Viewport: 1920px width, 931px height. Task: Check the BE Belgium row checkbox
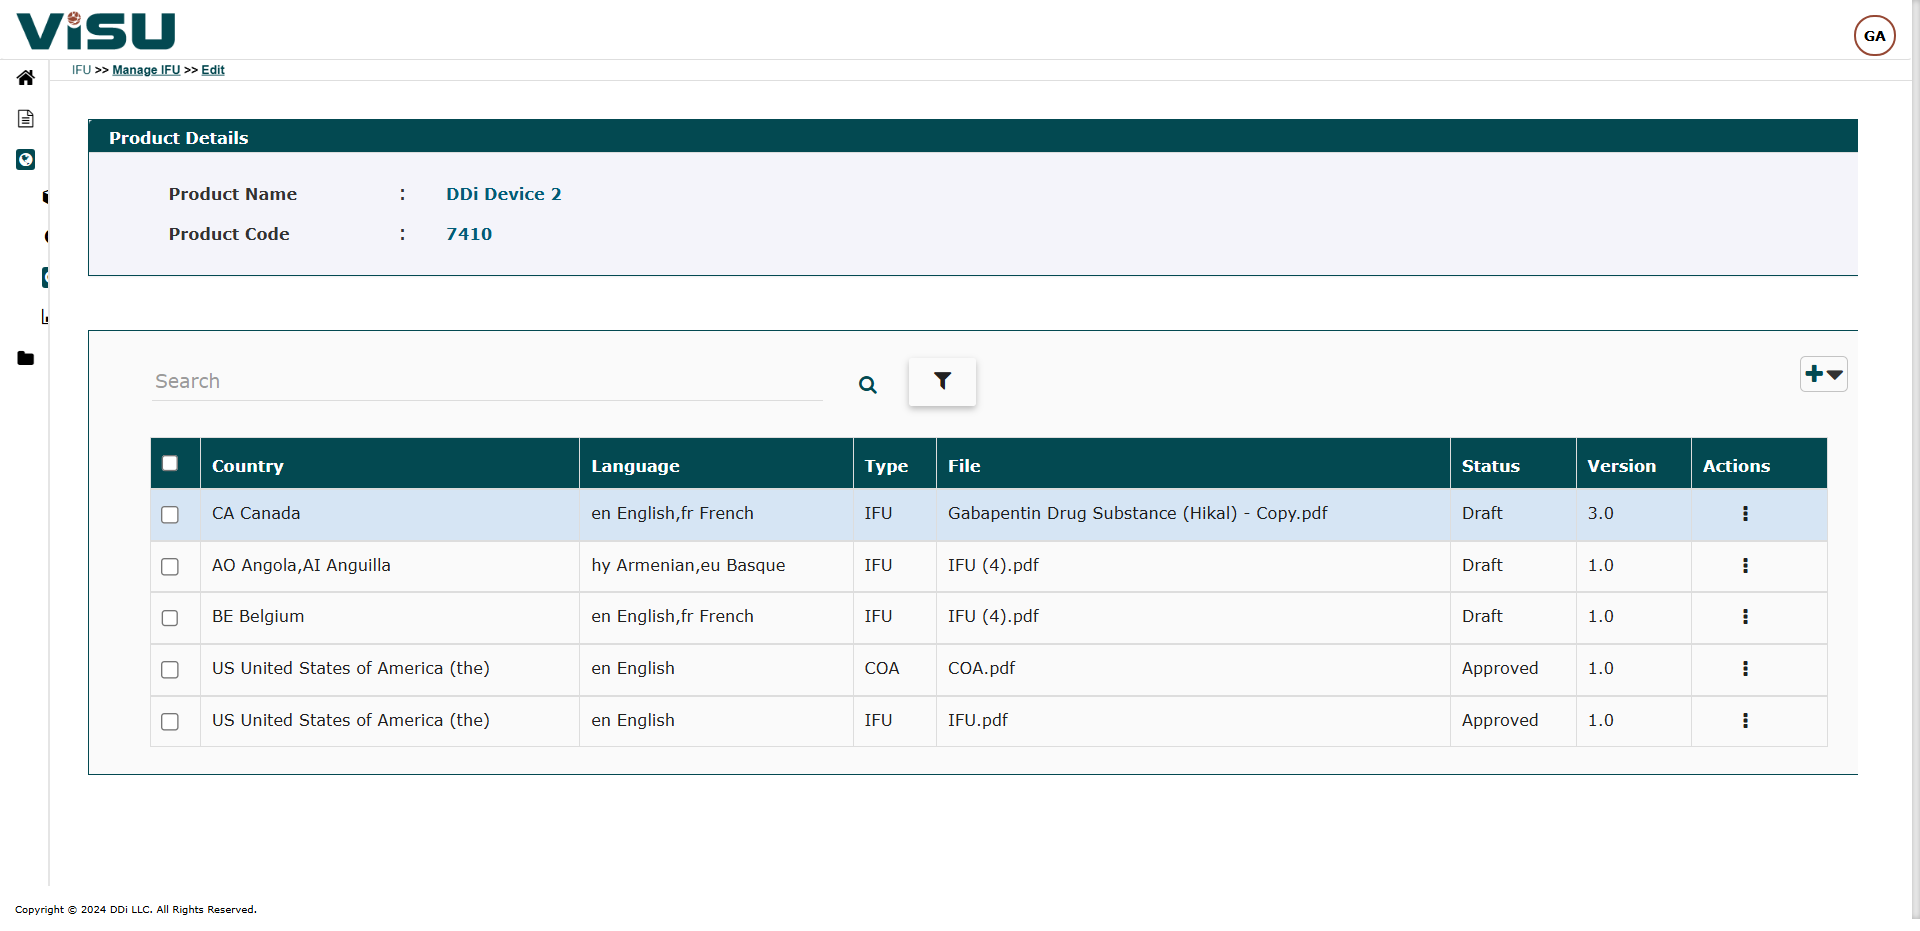pyautogui.click(x=170, y=618)
